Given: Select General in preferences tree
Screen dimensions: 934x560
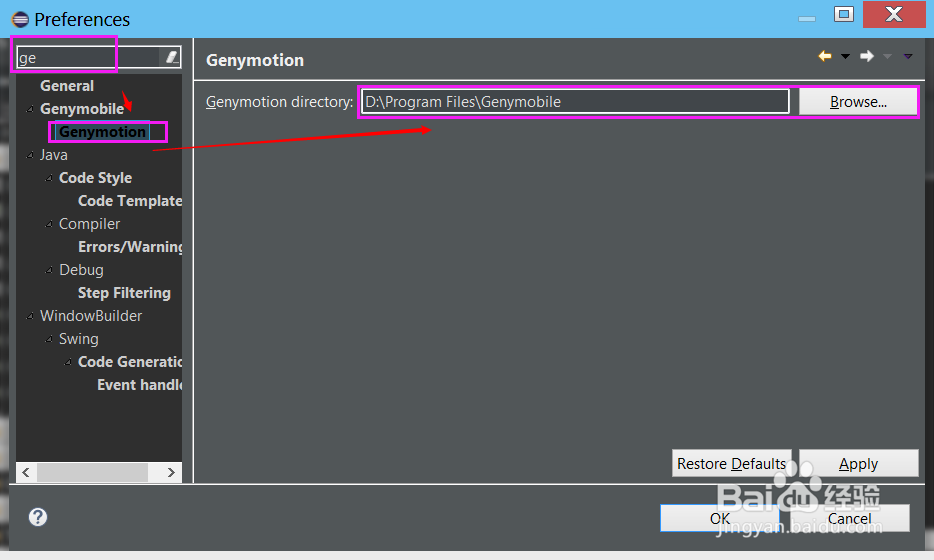Looking at the screenshot, I should click(x=67, y=86).
